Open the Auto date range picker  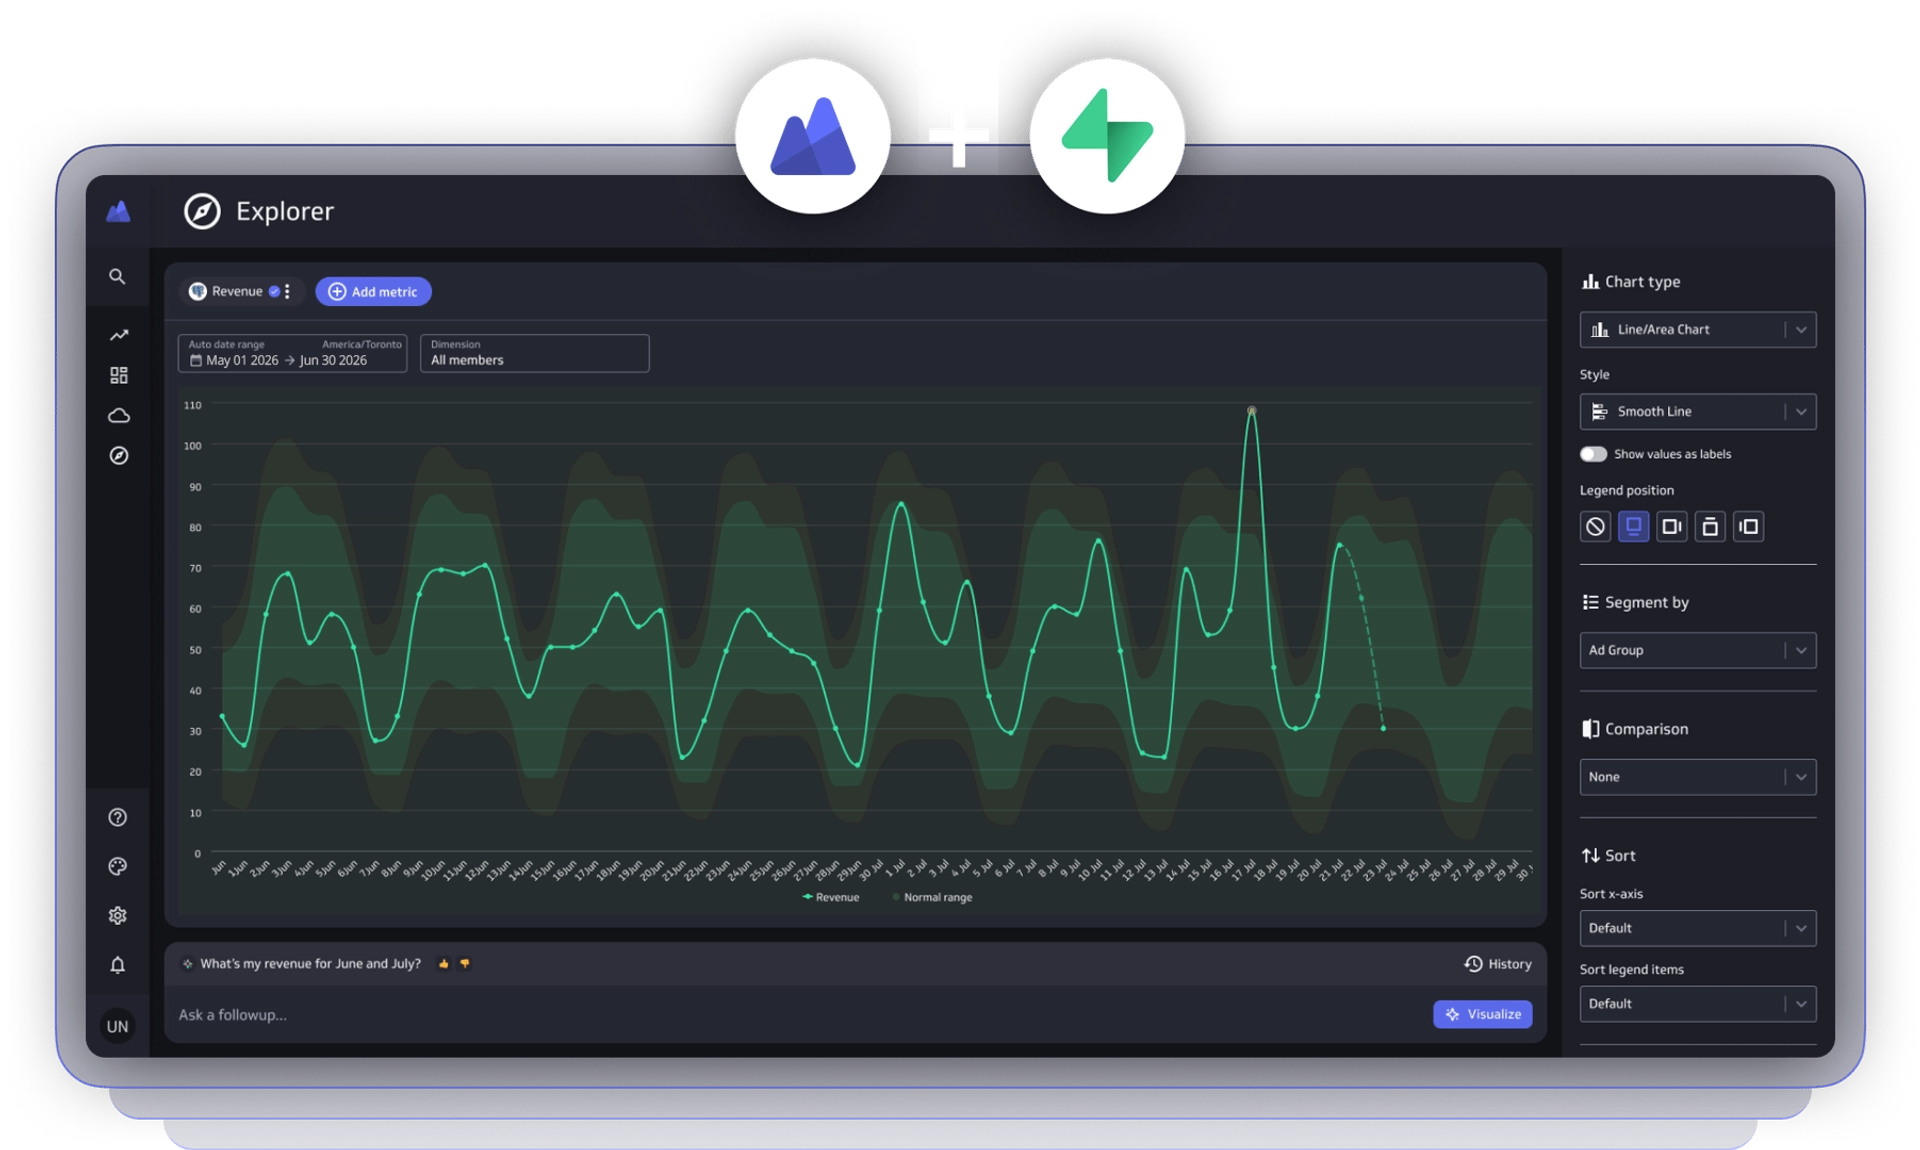[x=292, y=353]
